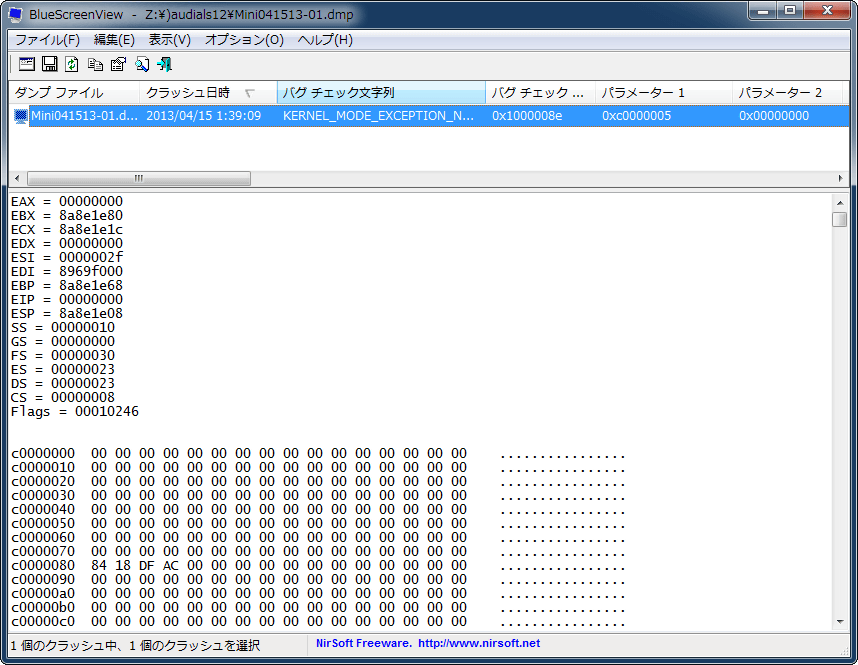Click the EBP = 8a8e1e68 register line

tap(67, 286)
